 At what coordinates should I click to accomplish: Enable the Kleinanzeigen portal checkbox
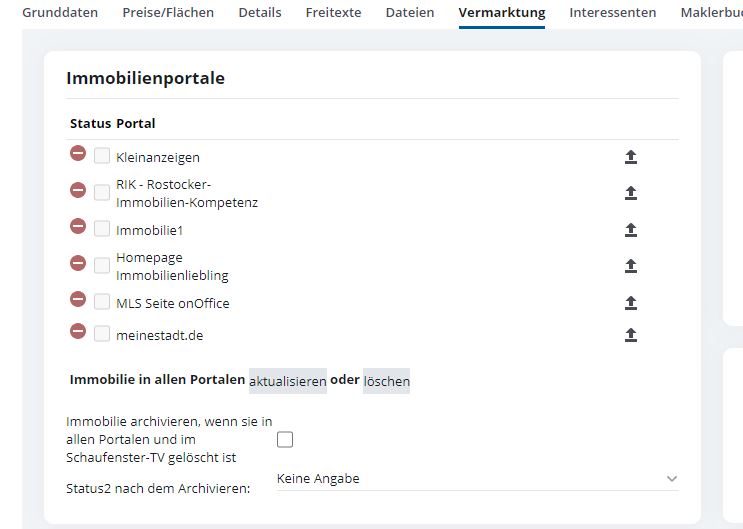click(x=102, y=156)
